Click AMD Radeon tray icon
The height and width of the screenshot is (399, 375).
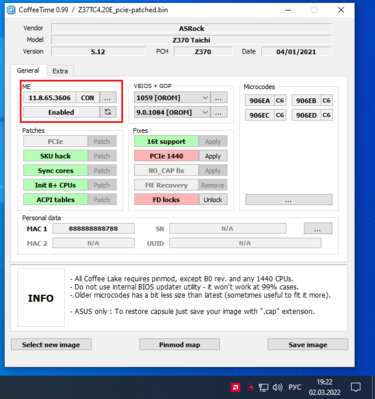coord(236,387)
